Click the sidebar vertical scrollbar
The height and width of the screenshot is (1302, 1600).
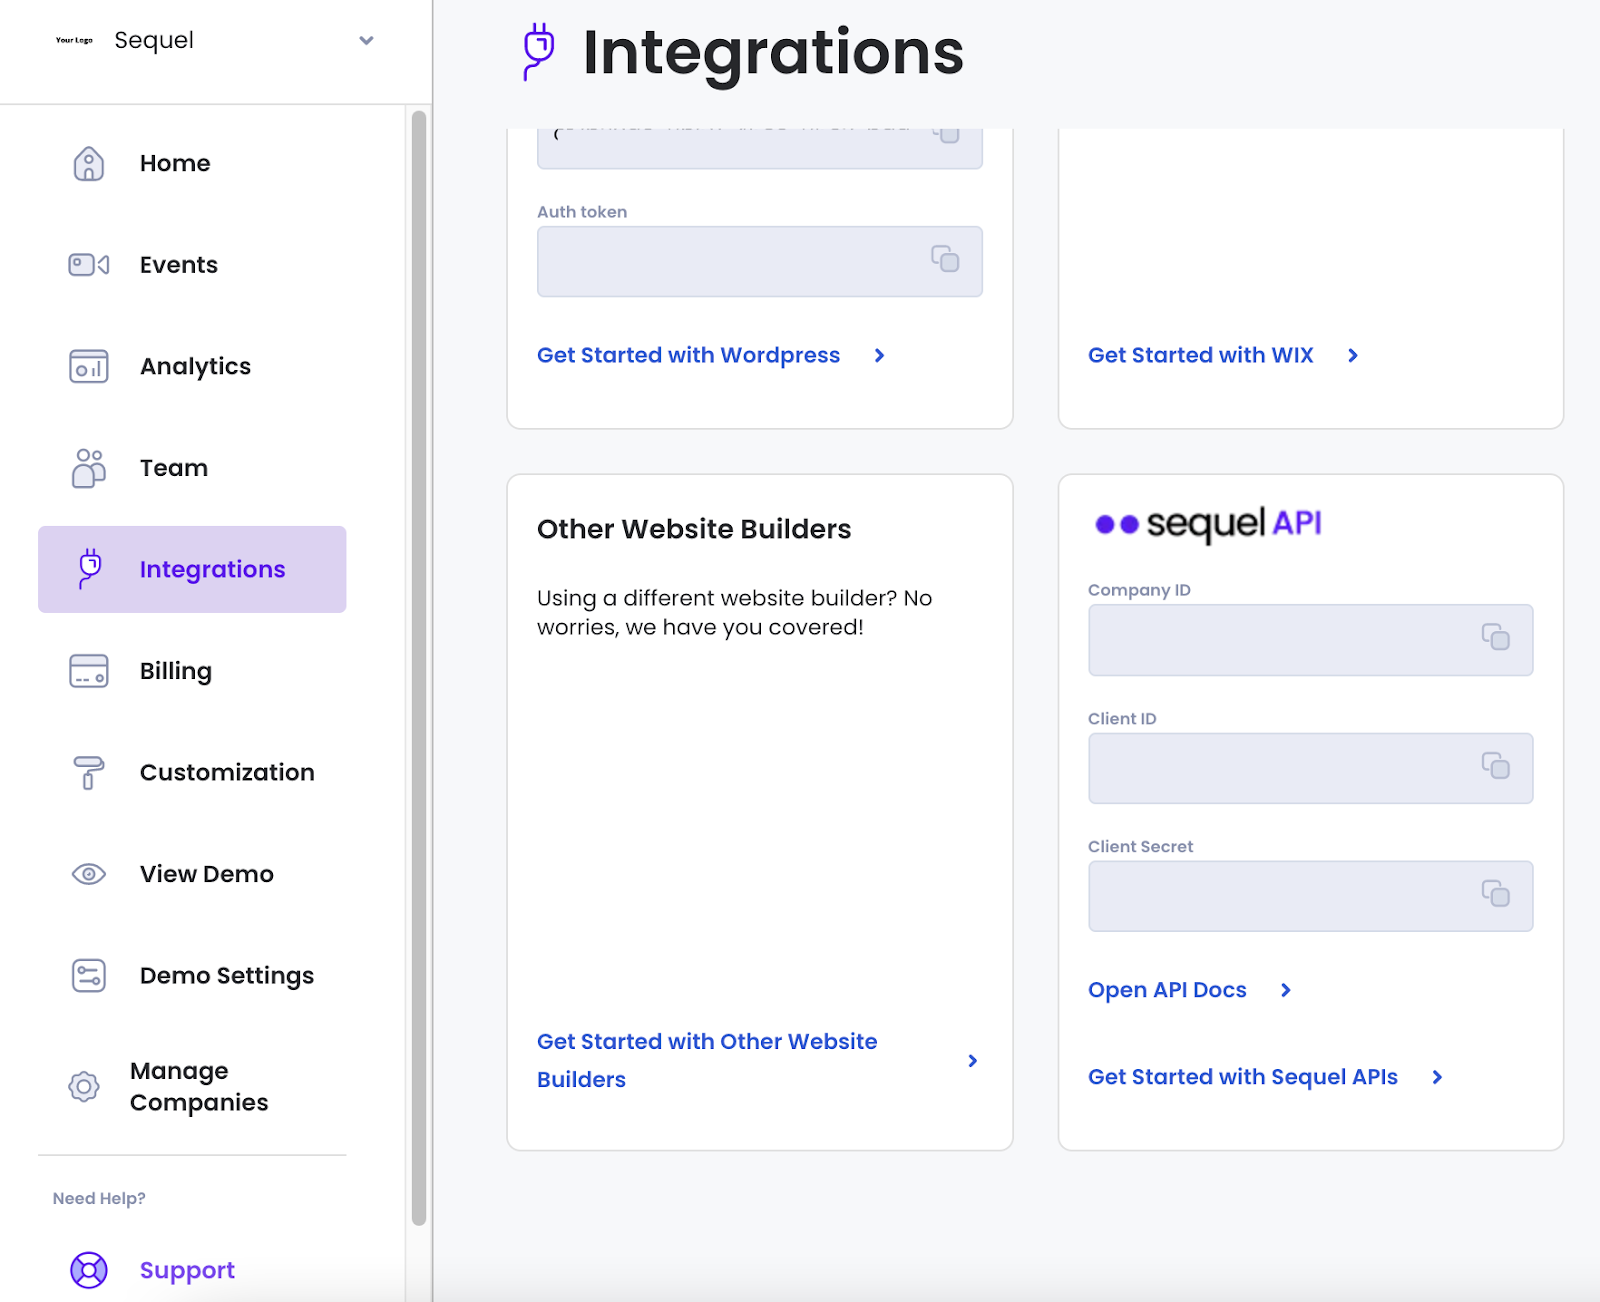pyautogui.click(x=419, y=667)
